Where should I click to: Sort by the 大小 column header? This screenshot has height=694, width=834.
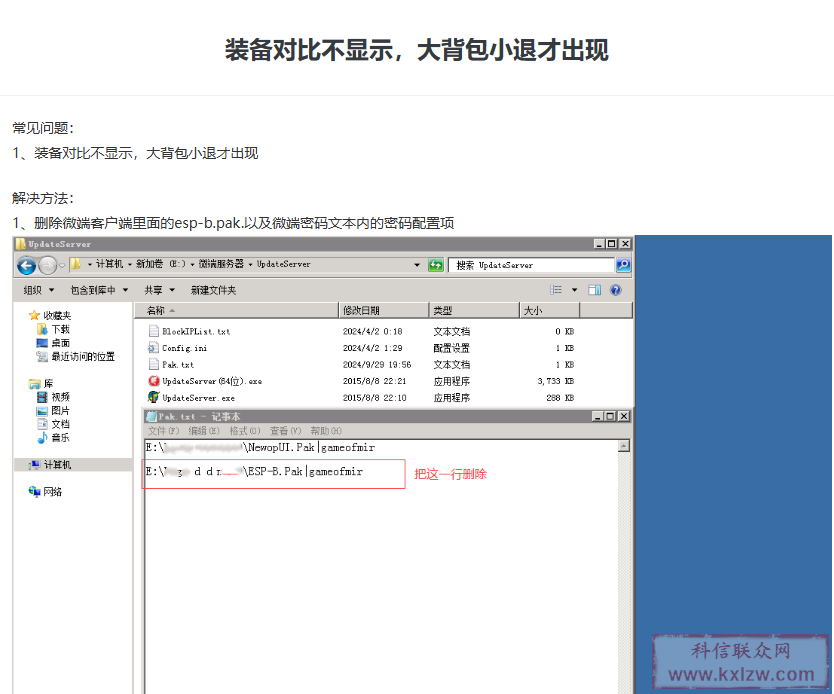[x=549, y=310]
